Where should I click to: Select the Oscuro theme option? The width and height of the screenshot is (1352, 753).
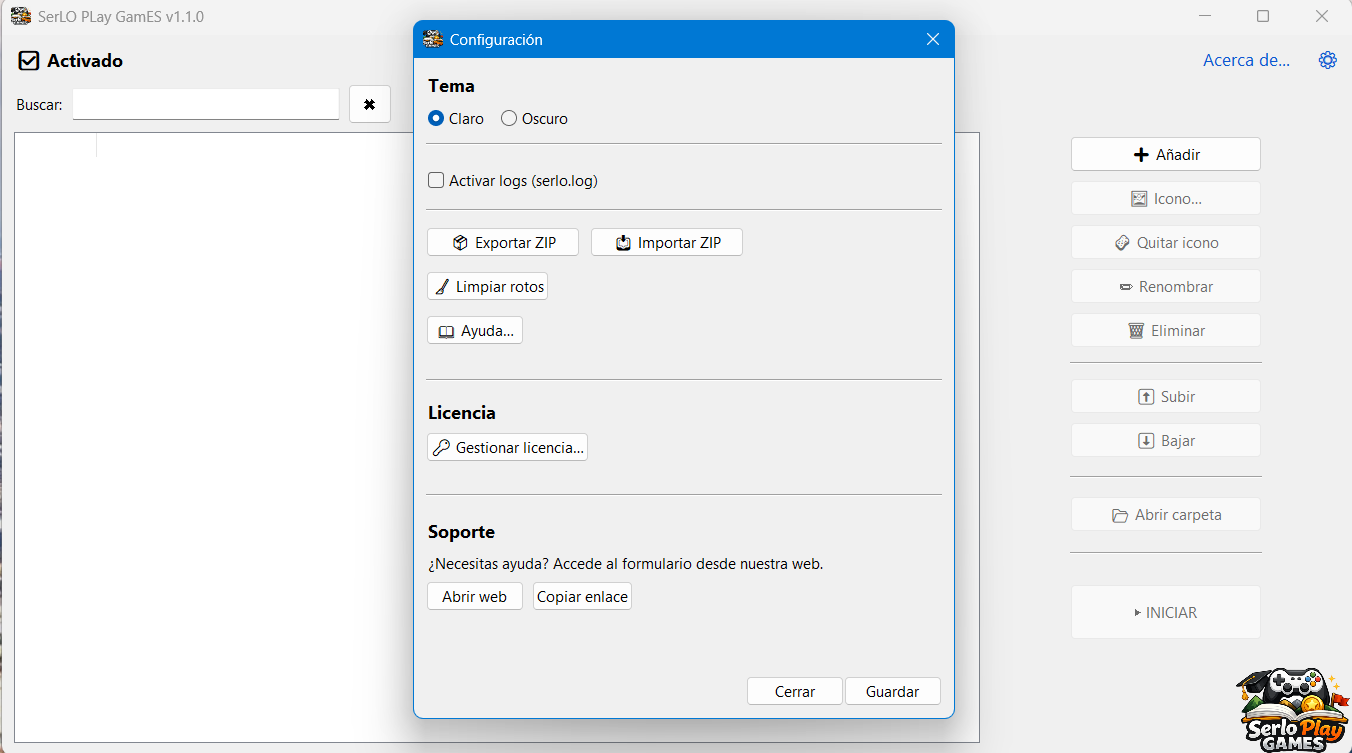click(x=509, y=119)
